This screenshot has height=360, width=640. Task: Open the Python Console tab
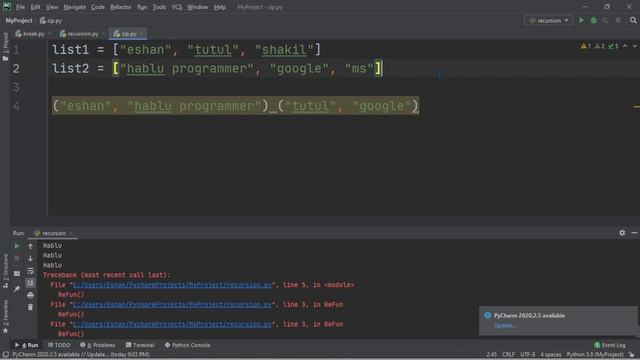187,345
